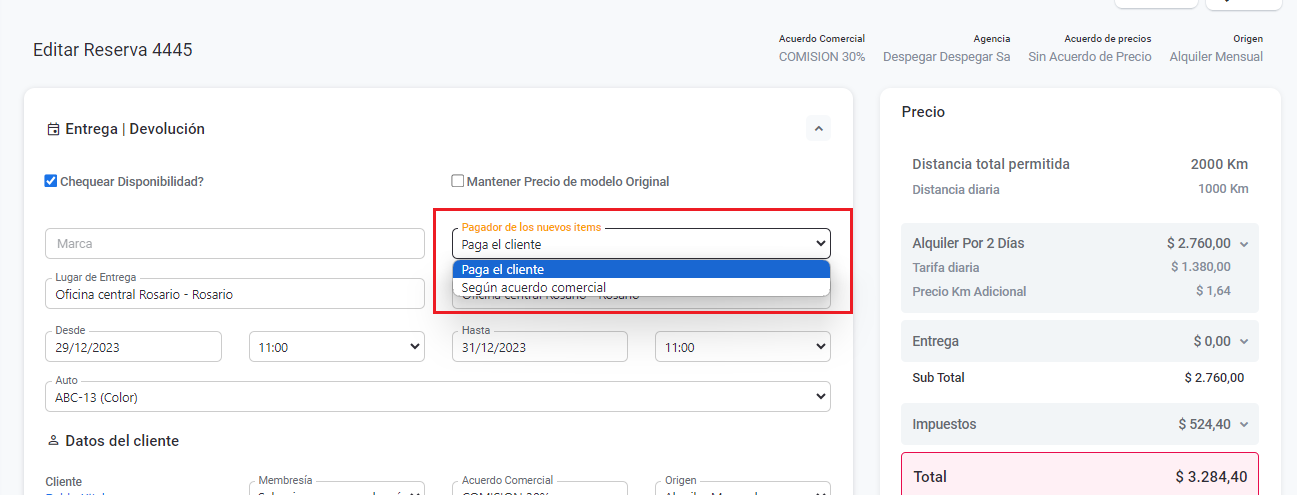Viewport: 1297px width, 495px height.
Task: Open the Auto vehicle dropdown
Action: [437, 397]
